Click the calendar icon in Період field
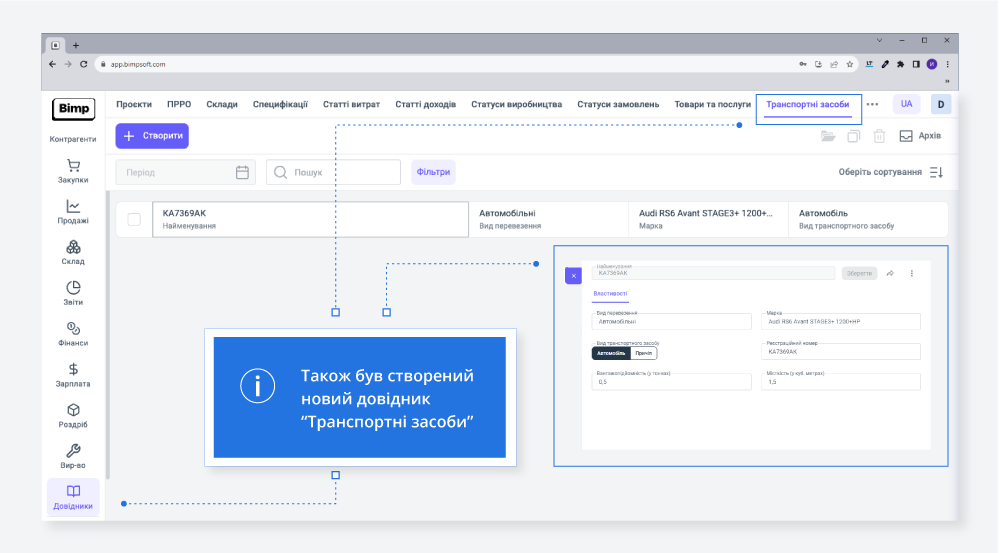Screen dimensions: 1000x553 click(242, 172)
